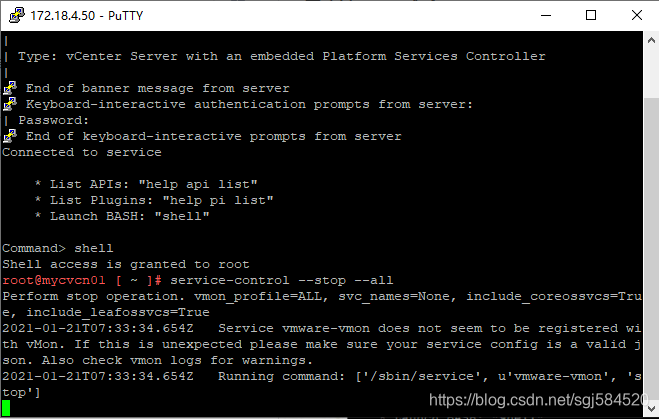Click PuTTY icon beside 'End of keyboard-interactive prompts'
Screen dimensions: 659x419
pos(10,136)
